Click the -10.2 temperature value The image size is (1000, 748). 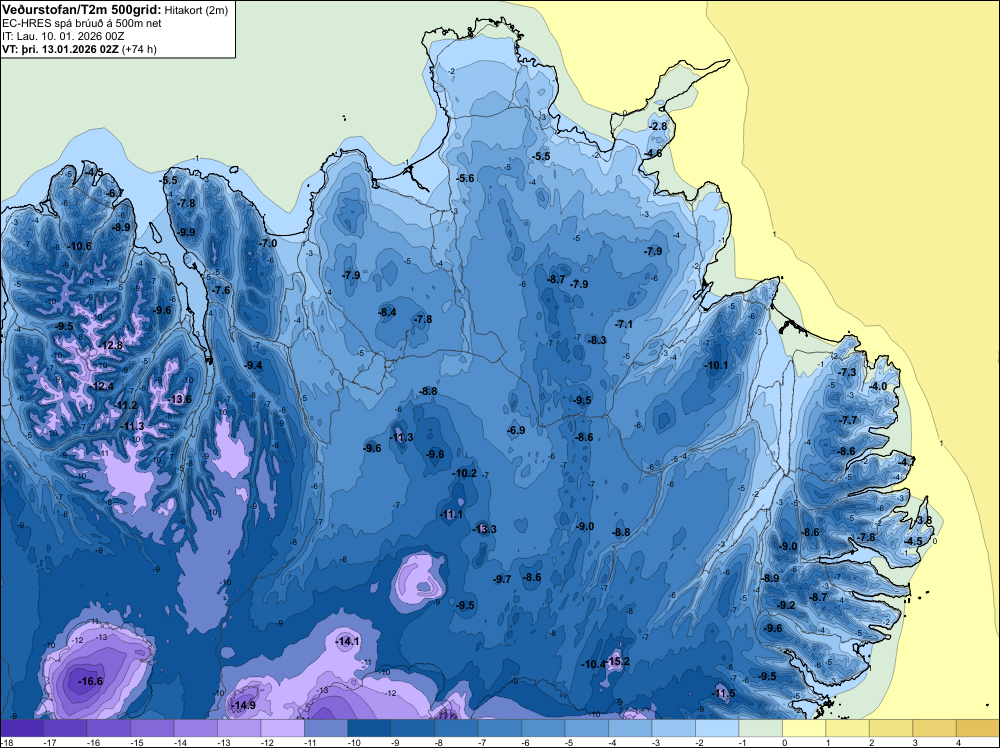[x=464, y=473]
